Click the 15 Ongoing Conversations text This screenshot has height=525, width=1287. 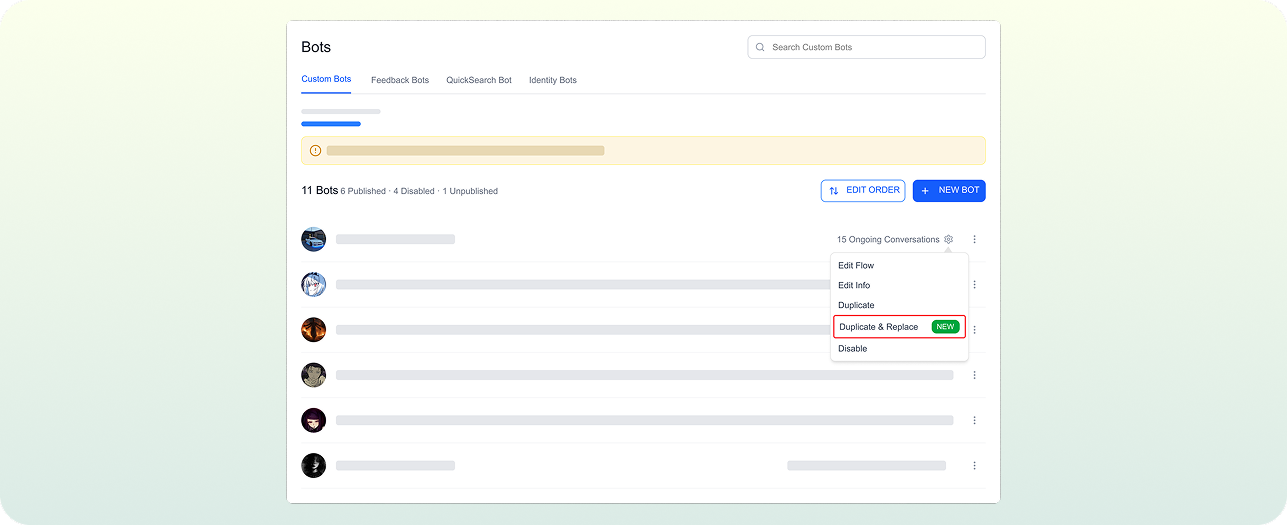888,240
